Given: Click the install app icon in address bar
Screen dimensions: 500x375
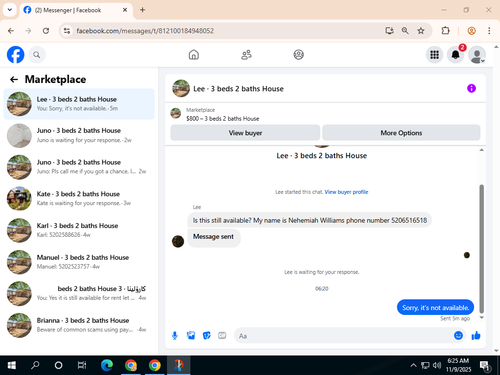Looking at the screenshot, I should point(389,31).
